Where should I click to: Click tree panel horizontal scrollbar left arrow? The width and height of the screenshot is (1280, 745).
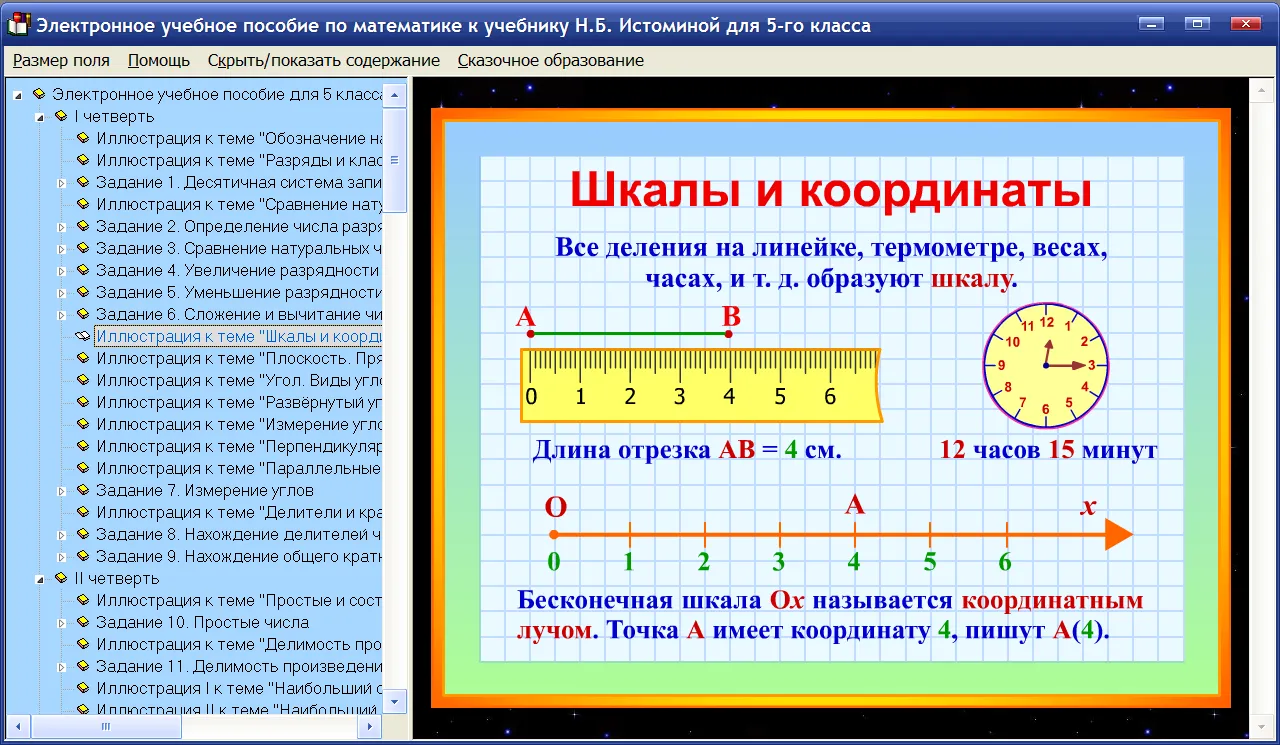coord(19,726)
